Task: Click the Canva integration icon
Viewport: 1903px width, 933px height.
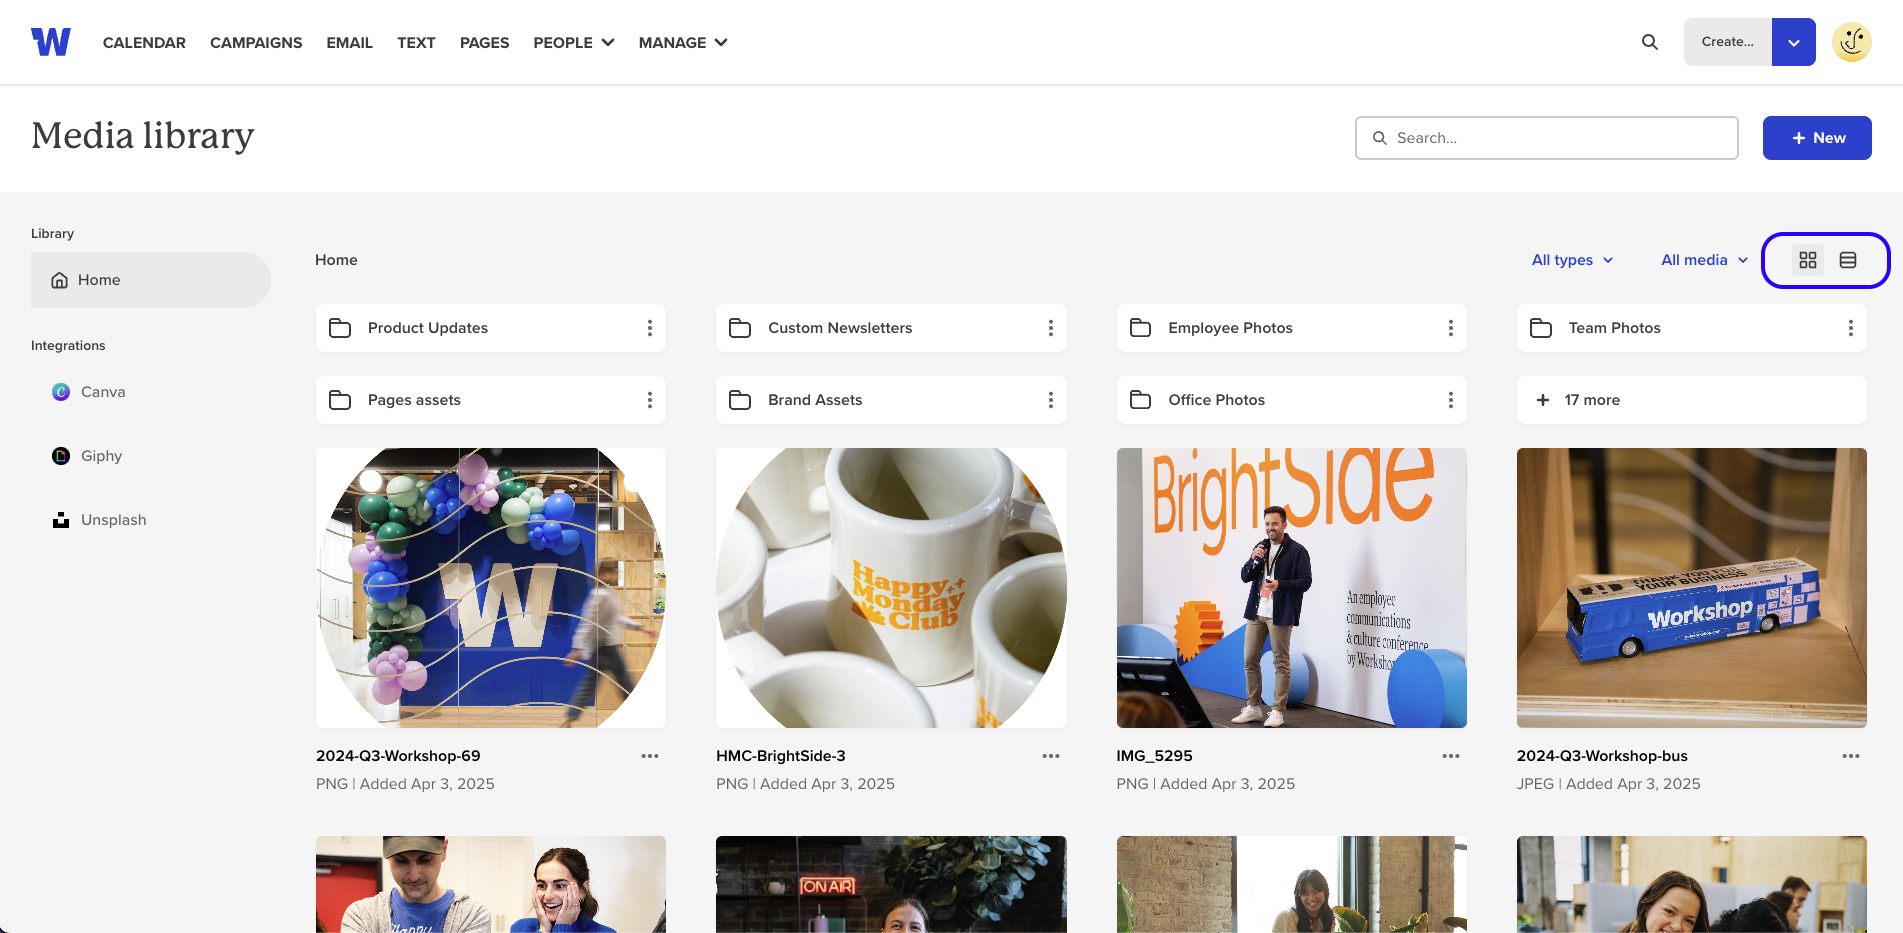Action: coord(61,392)
